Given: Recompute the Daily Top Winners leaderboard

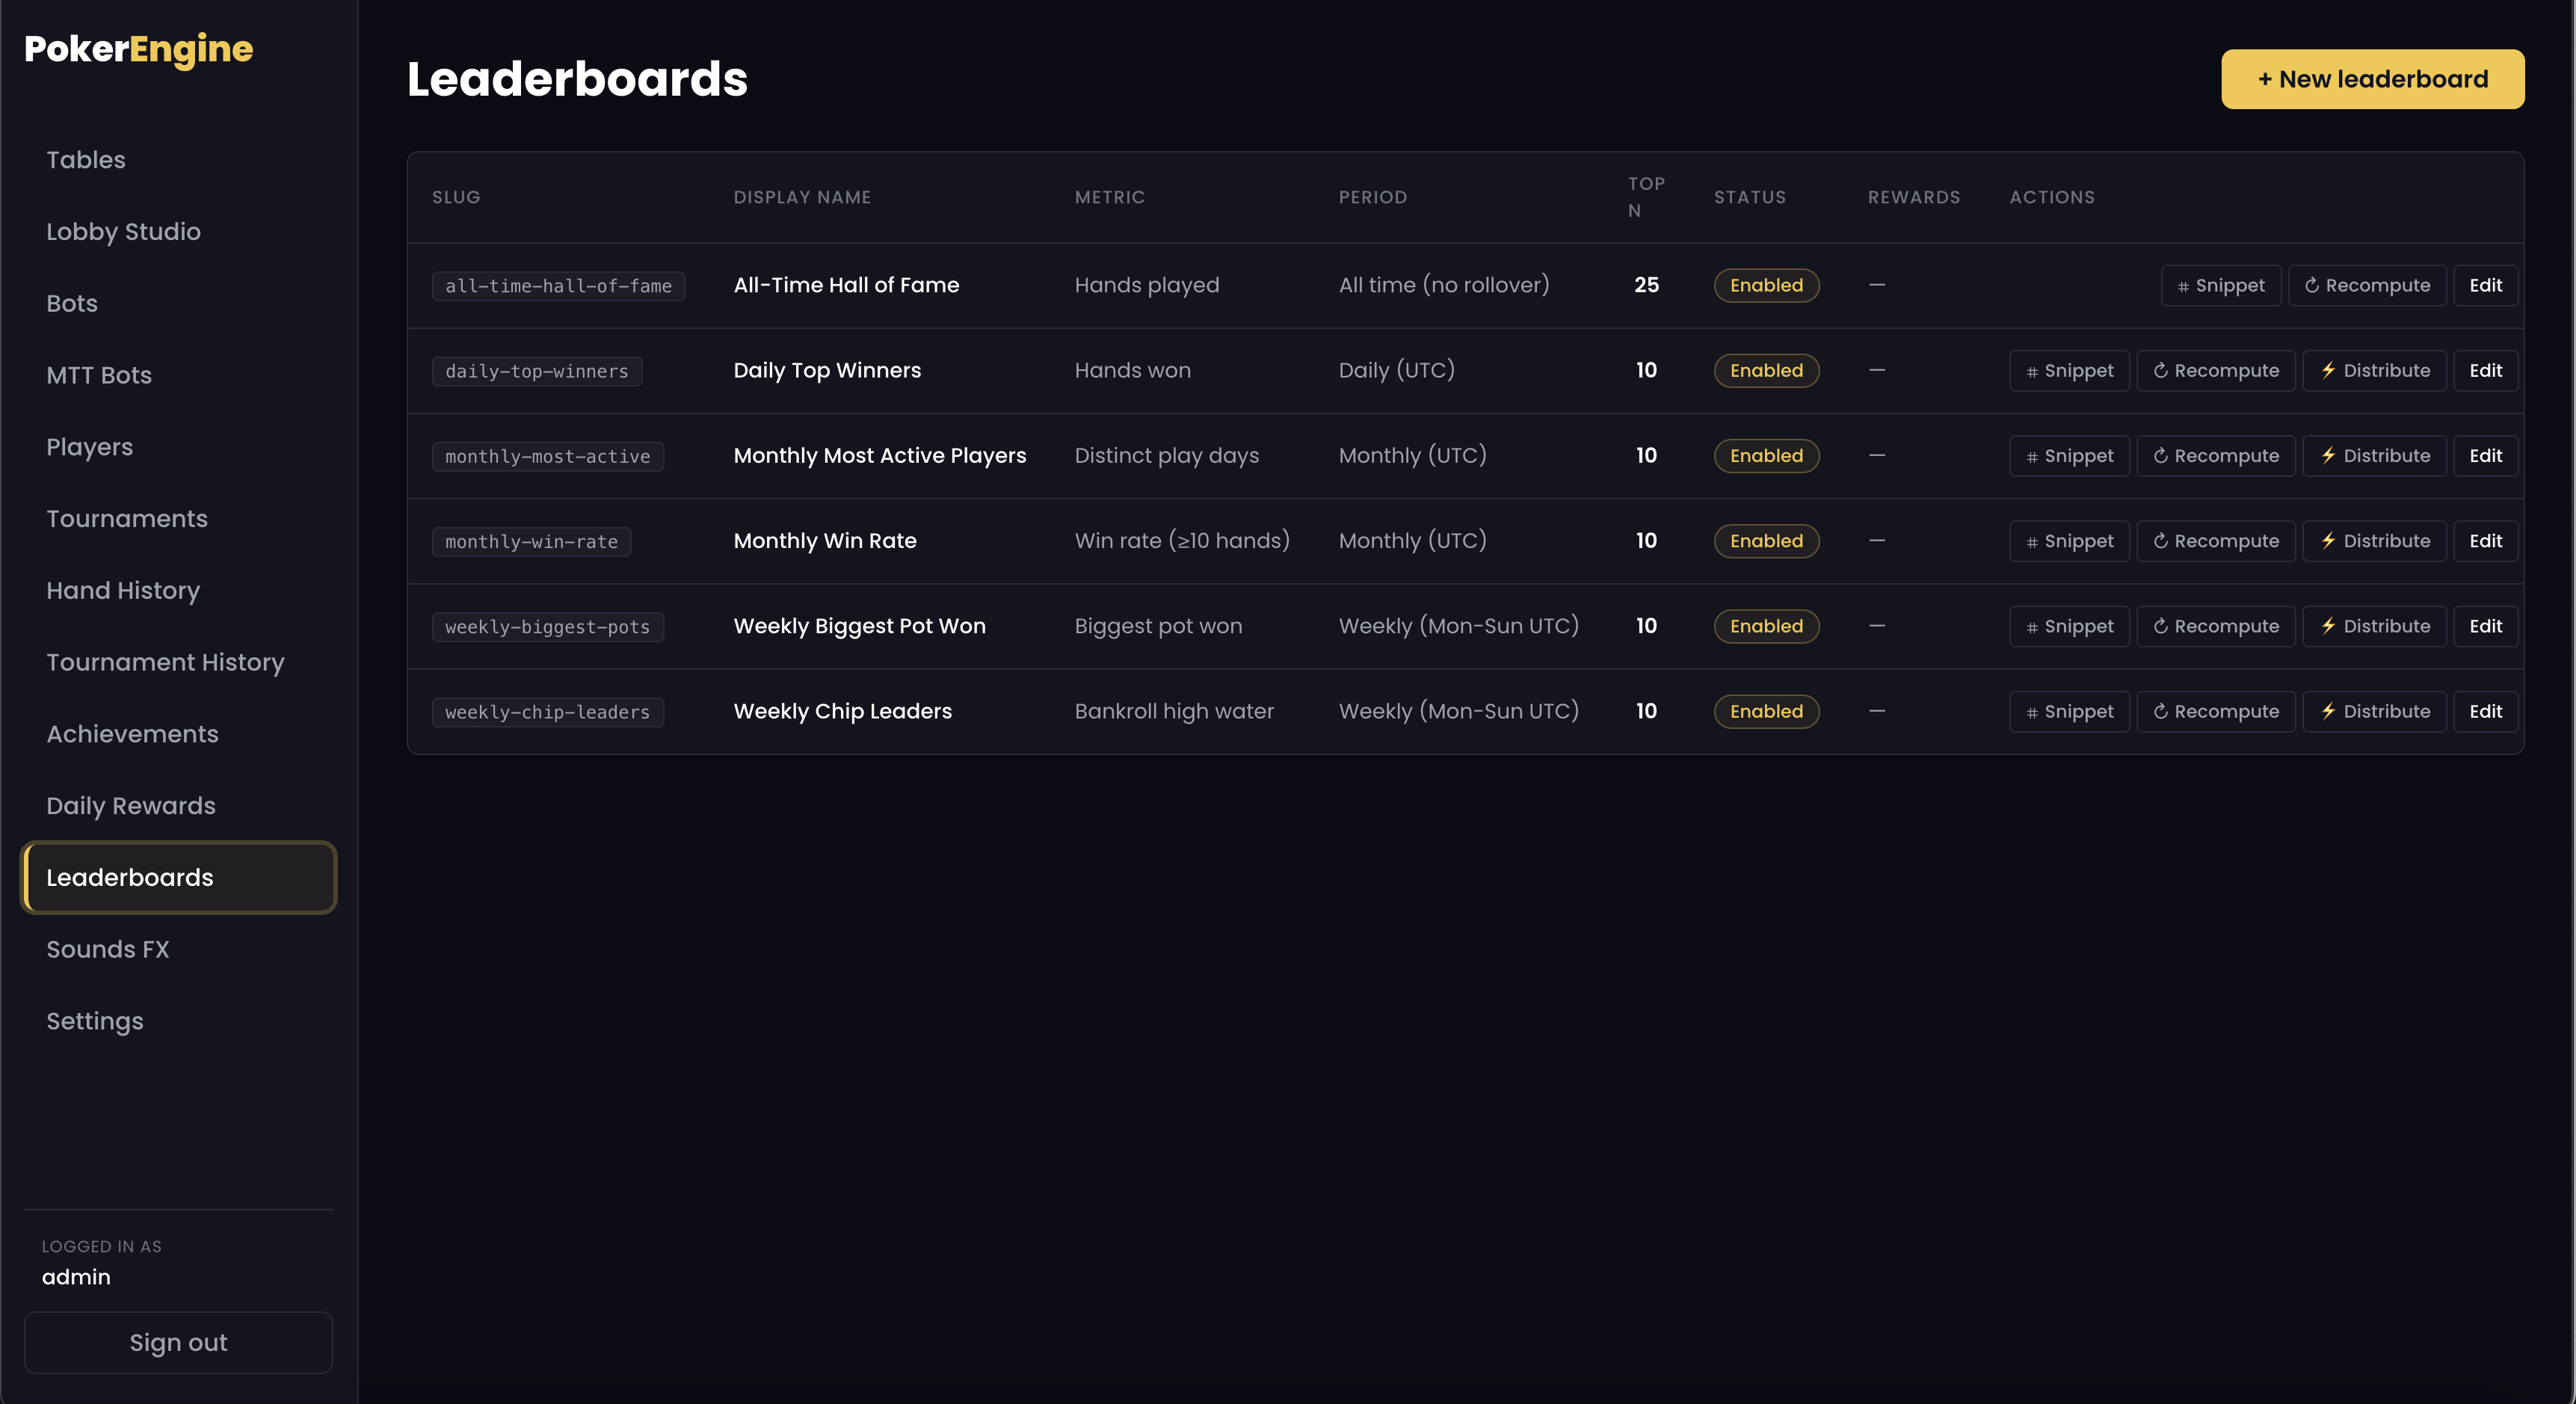Looking at the screenshot, I should point(2215,370).
